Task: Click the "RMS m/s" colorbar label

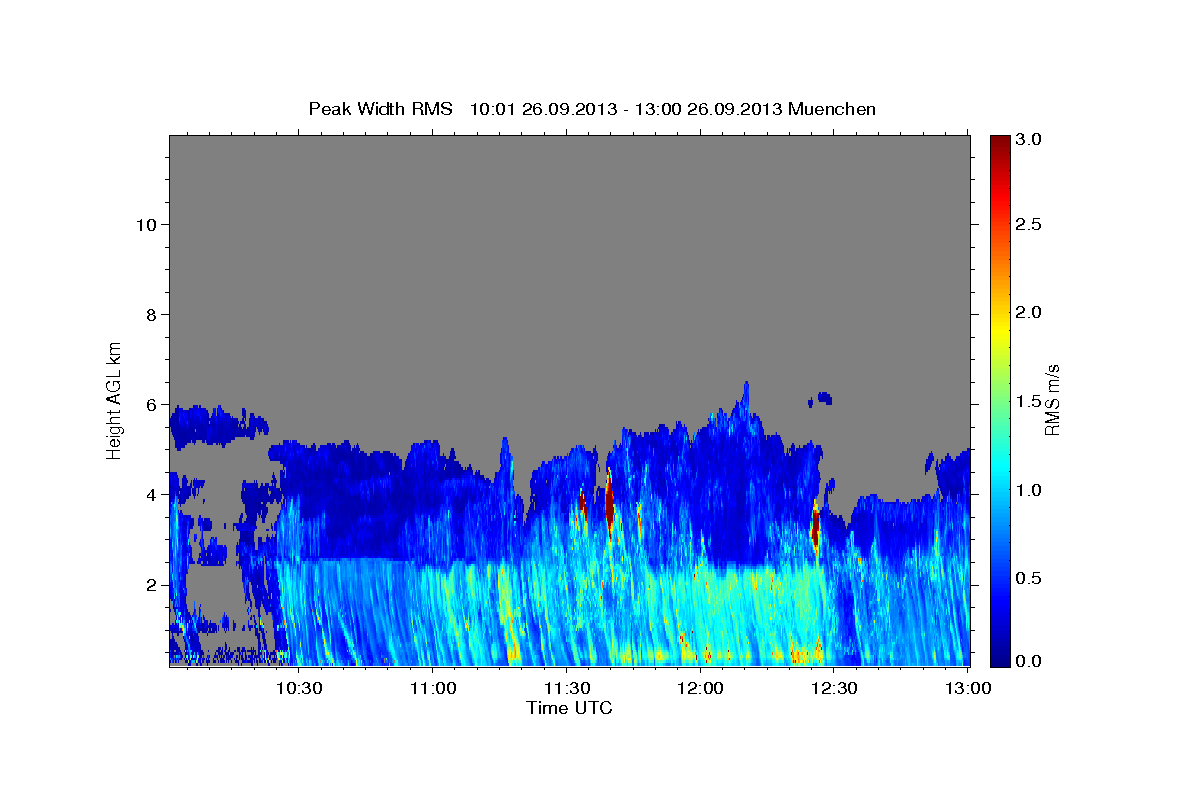Action: (1052, 400)
